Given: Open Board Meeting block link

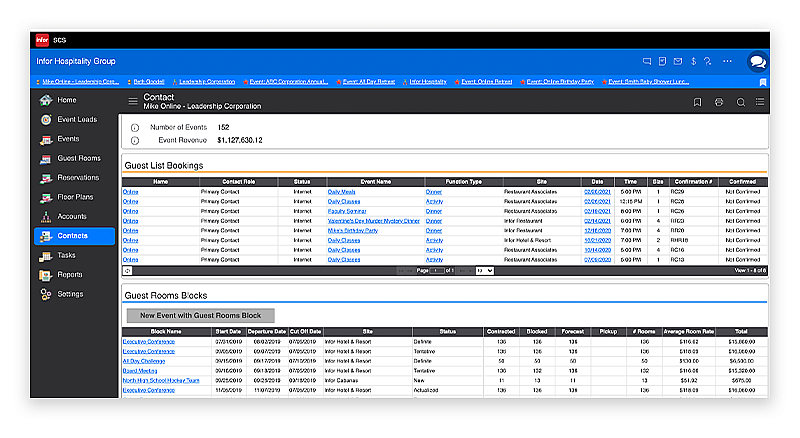Looking at the screenshot, I should click(x=140, y=371).
